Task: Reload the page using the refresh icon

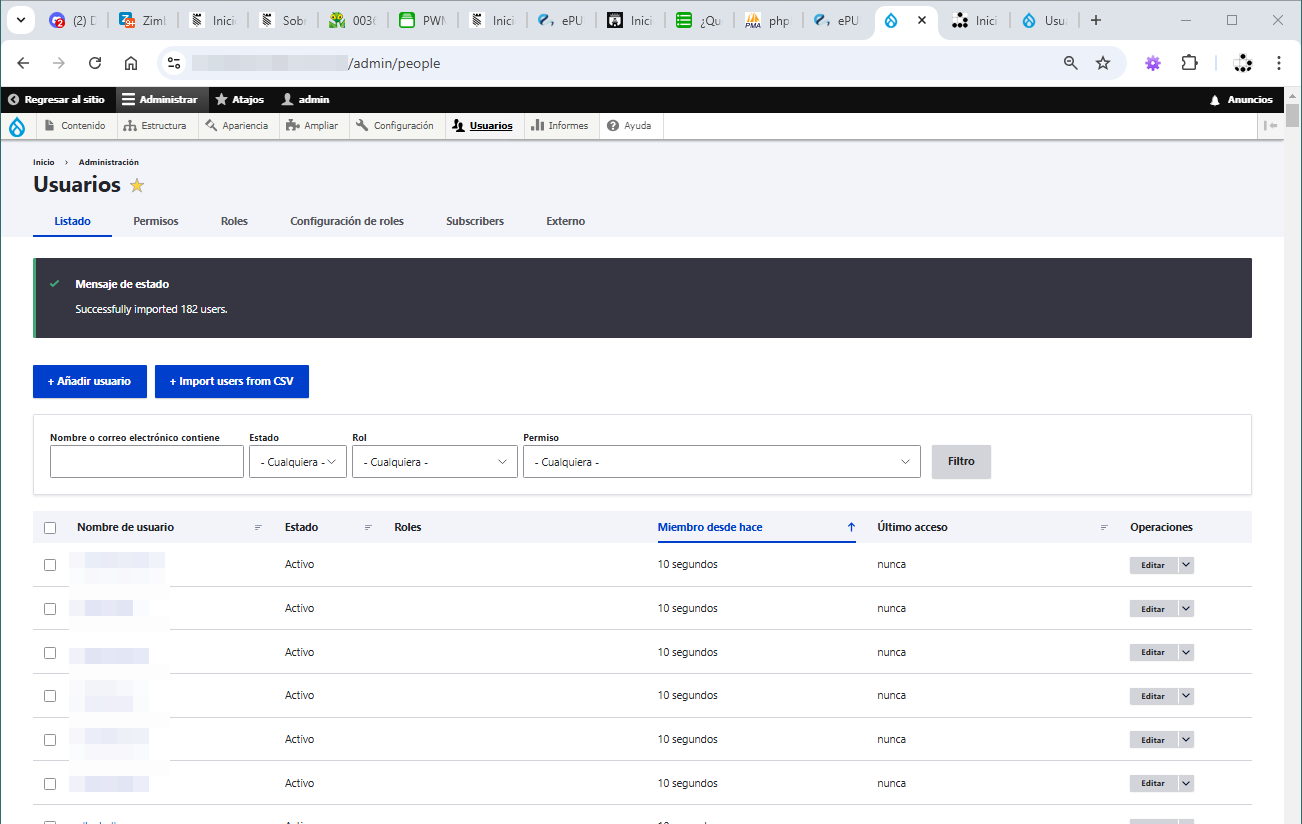Action: point(95,63)
